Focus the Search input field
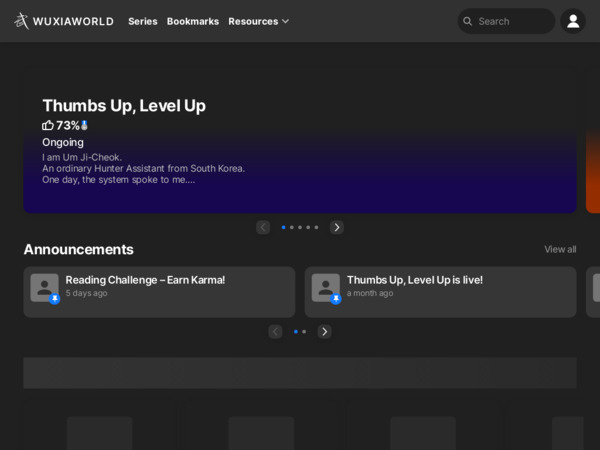Viewport: 600px width, 450px height. [506, 21]
